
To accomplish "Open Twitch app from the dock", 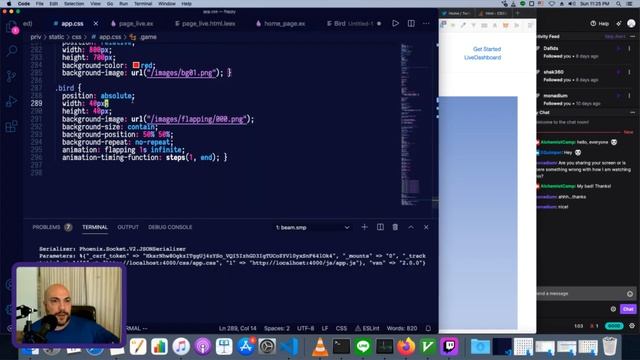I will pos(449,347).
